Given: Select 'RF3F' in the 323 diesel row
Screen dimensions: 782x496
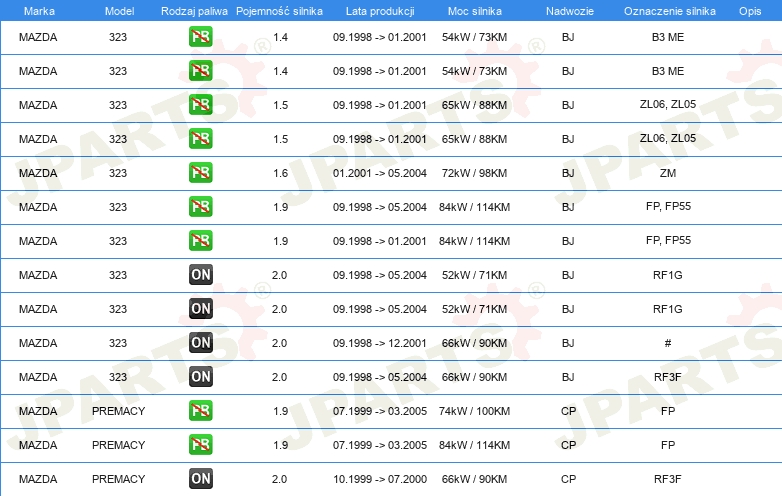Looking at the screenshot, I should [x=668, y=377].
